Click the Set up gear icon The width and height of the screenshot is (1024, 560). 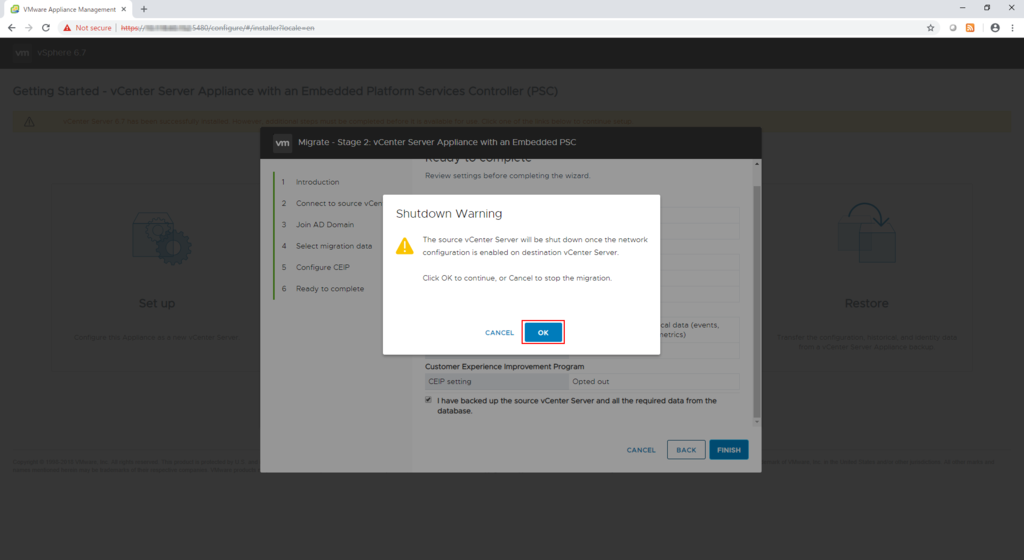pos(161,238)
